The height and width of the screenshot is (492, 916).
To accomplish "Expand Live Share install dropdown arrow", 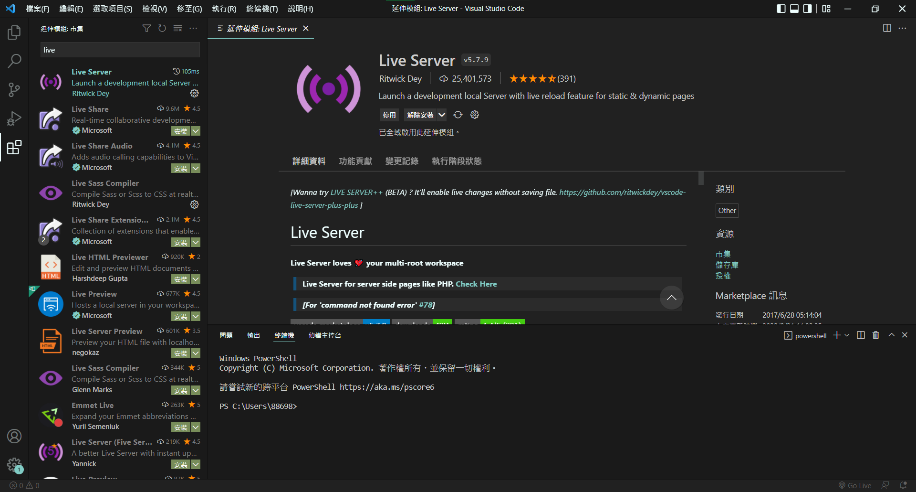I will coord(196,131).
